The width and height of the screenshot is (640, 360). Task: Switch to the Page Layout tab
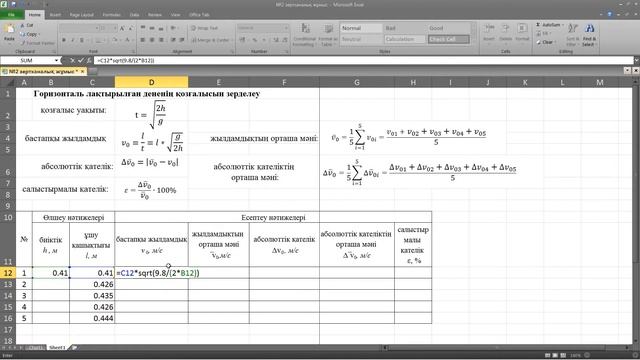[x=82, y=15]
